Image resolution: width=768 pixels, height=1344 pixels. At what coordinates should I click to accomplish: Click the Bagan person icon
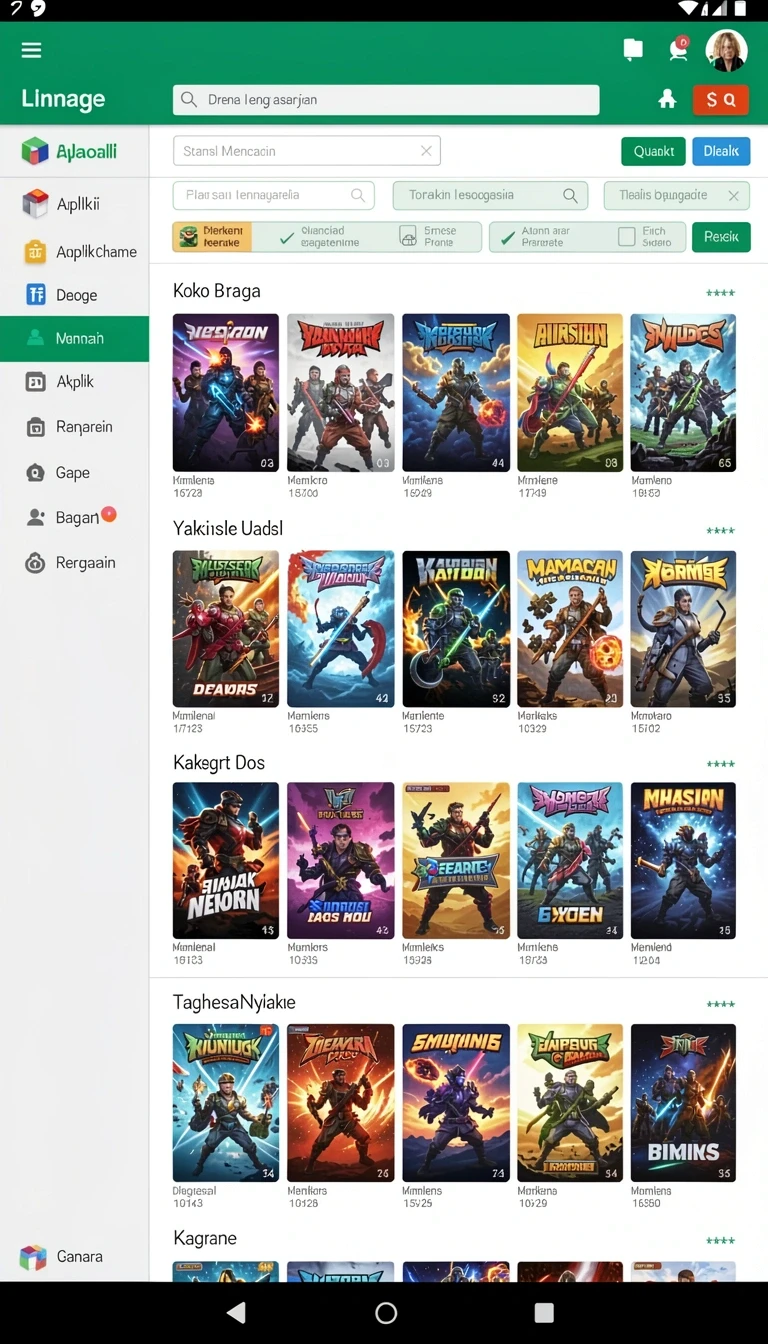(36, 518)
